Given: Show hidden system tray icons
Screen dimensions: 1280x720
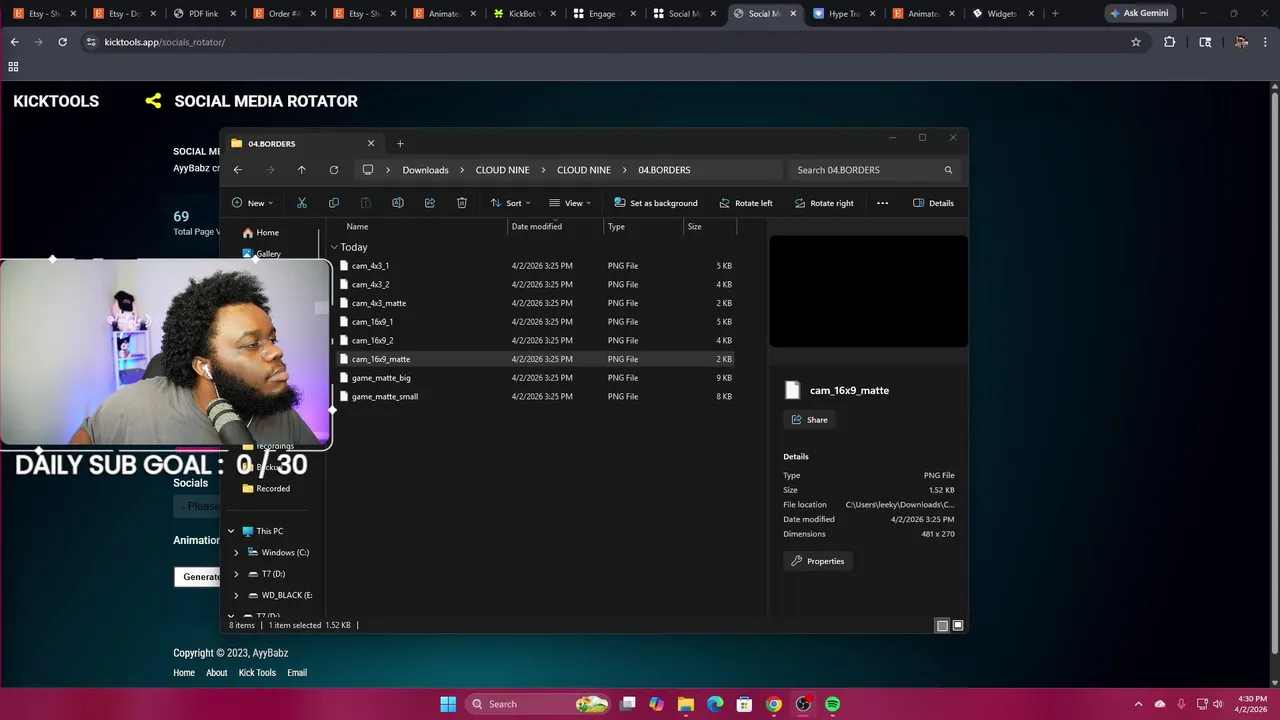Looking at the screenshot, I should pos(1138,704).
